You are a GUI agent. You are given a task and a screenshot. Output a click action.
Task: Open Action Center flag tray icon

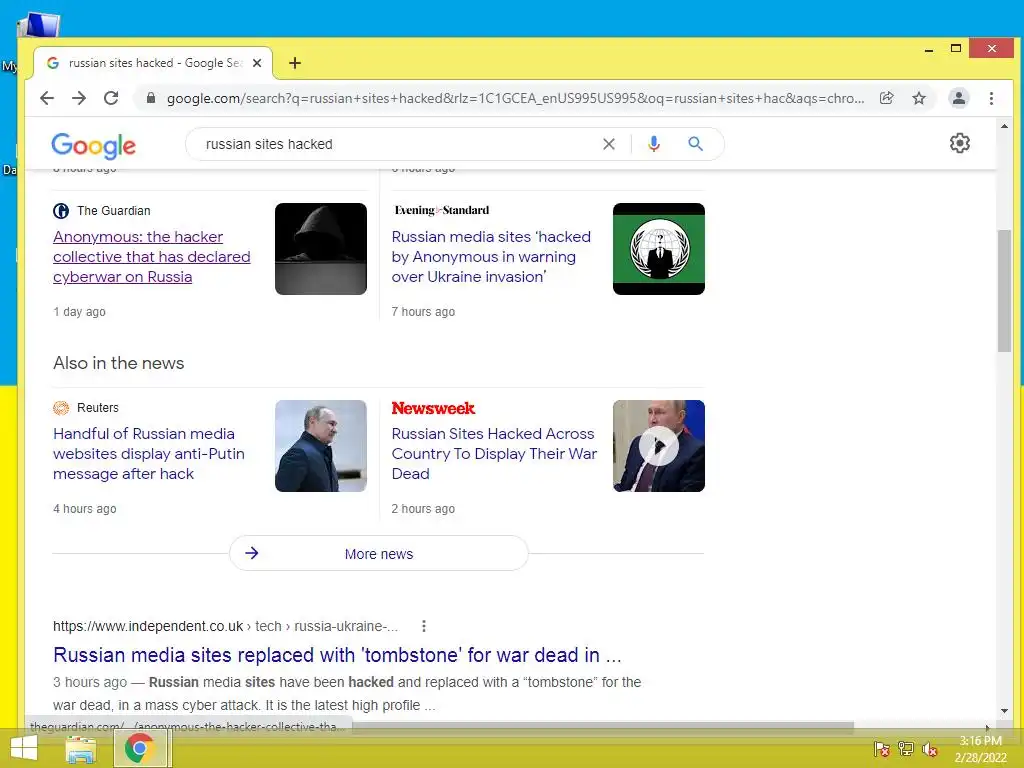[x=881, y=748]
